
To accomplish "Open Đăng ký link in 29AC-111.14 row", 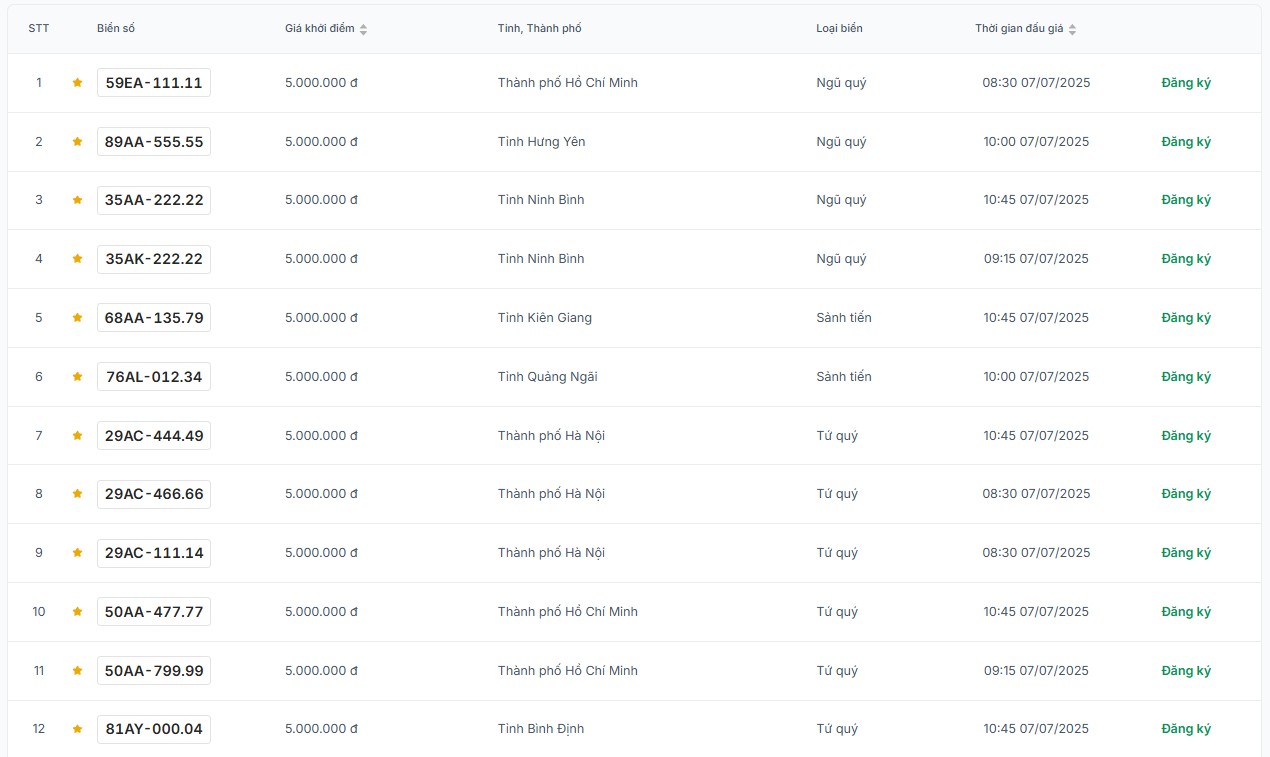I will click(1186, 553).
